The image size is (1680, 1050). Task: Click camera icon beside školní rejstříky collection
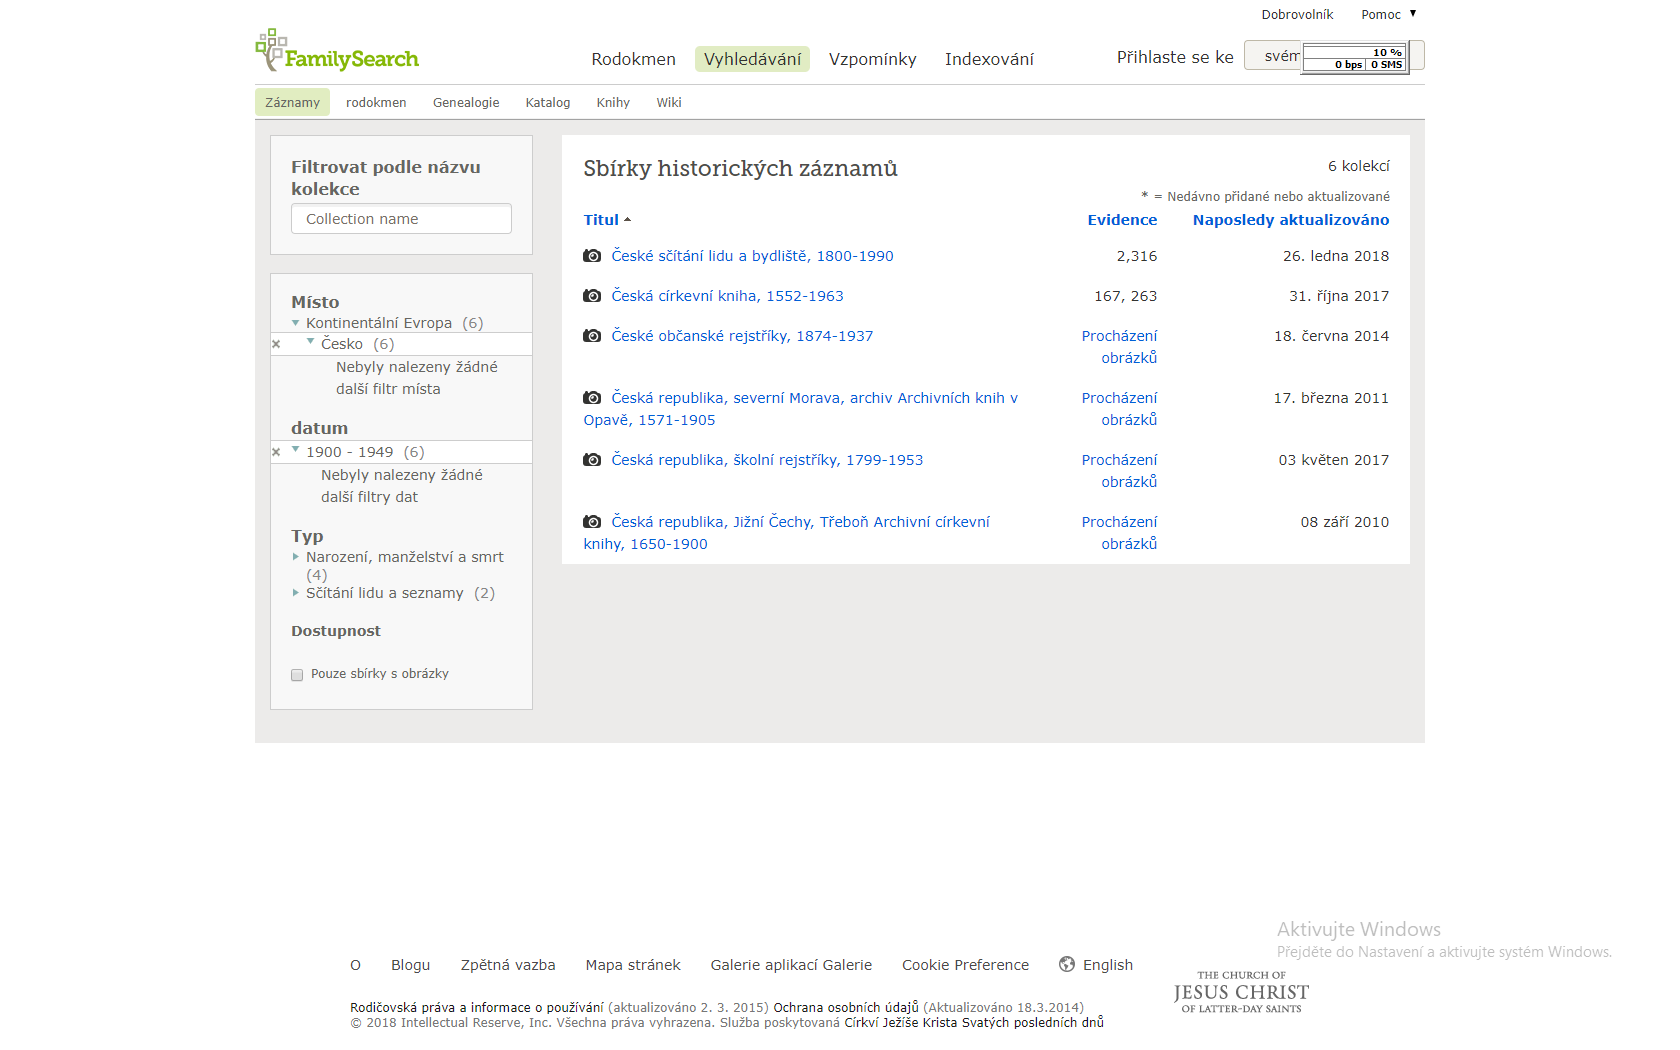[x=592, y=460]
